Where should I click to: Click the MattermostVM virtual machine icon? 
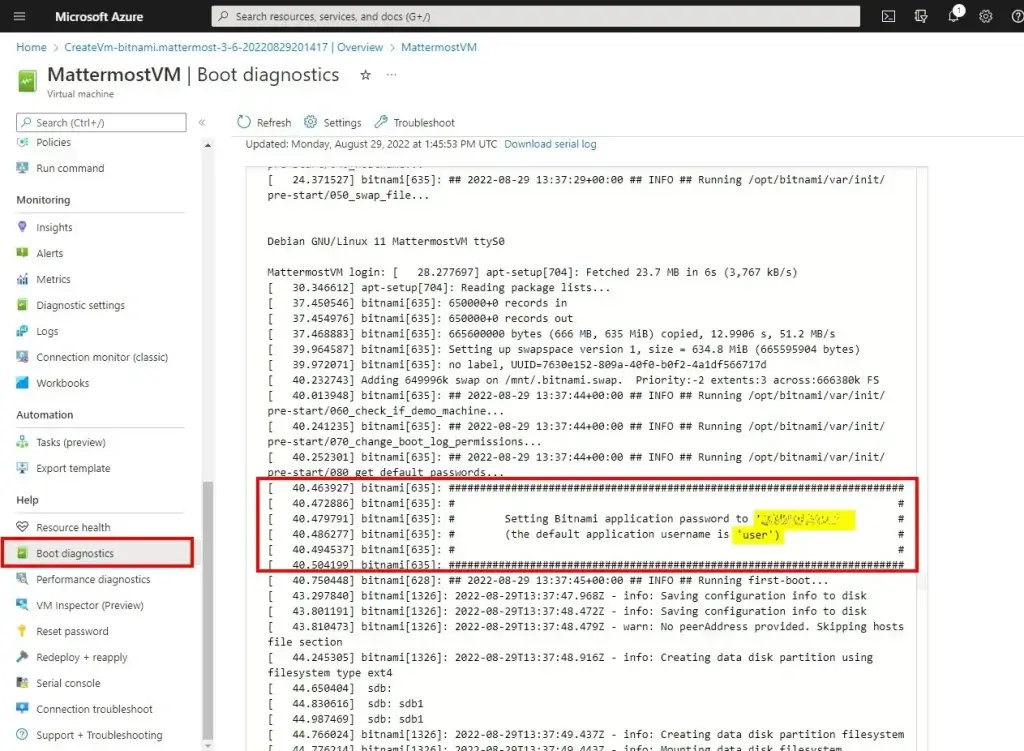coord(27,82)
